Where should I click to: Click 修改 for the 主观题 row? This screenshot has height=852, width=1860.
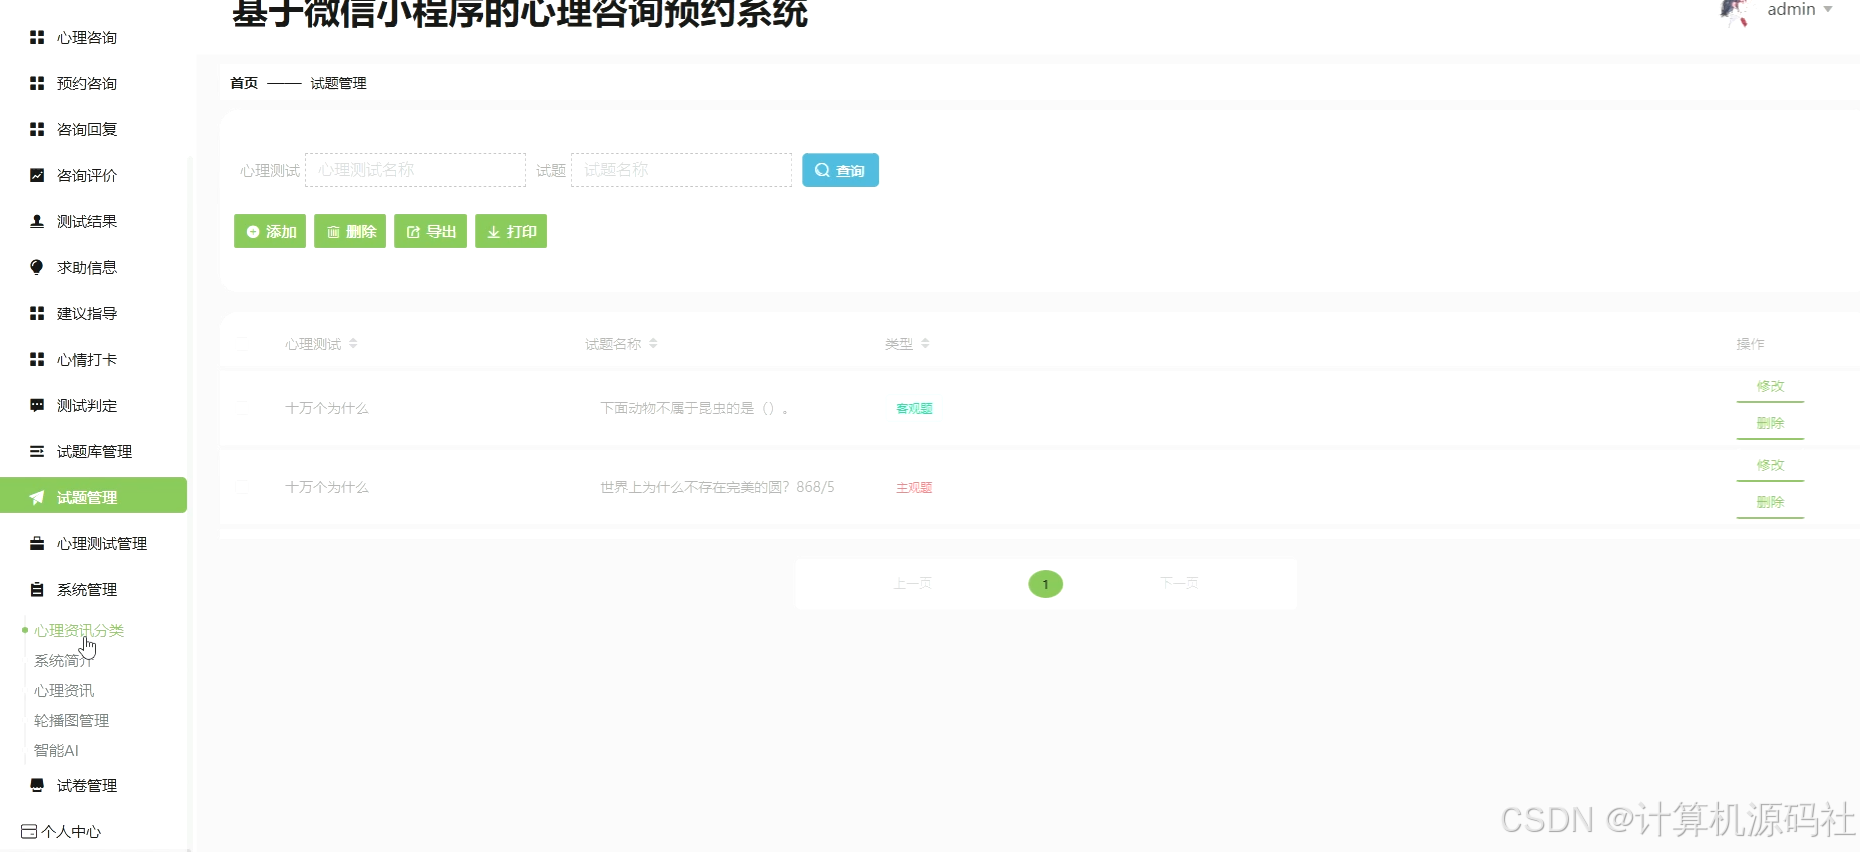coord(1770,466)
